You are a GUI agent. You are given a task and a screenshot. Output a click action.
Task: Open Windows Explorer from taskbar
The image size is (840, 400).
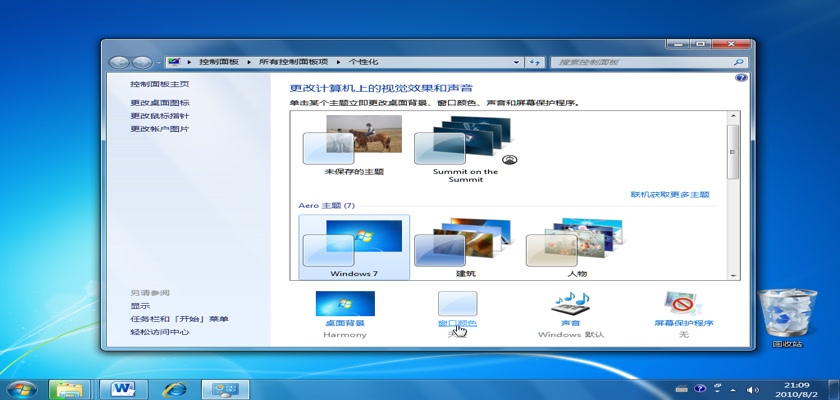point(71,388)
